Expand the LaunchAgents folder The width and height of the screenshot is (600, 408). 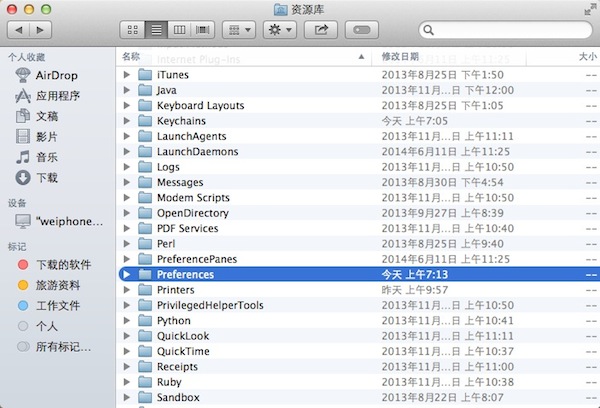127,136
